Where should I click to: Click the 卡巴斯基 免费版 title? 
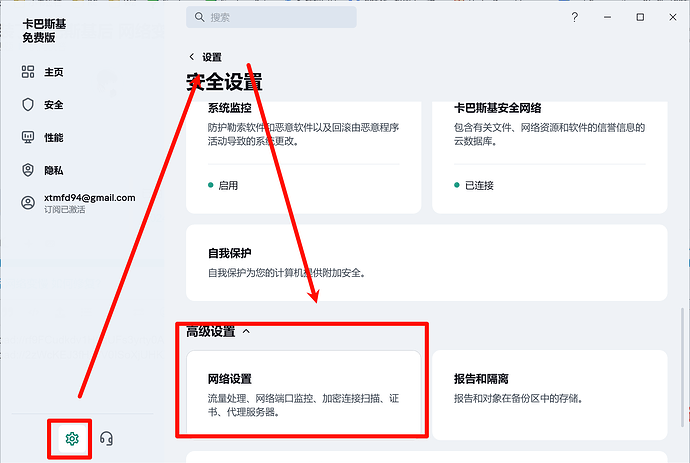(x=44, y=31)
